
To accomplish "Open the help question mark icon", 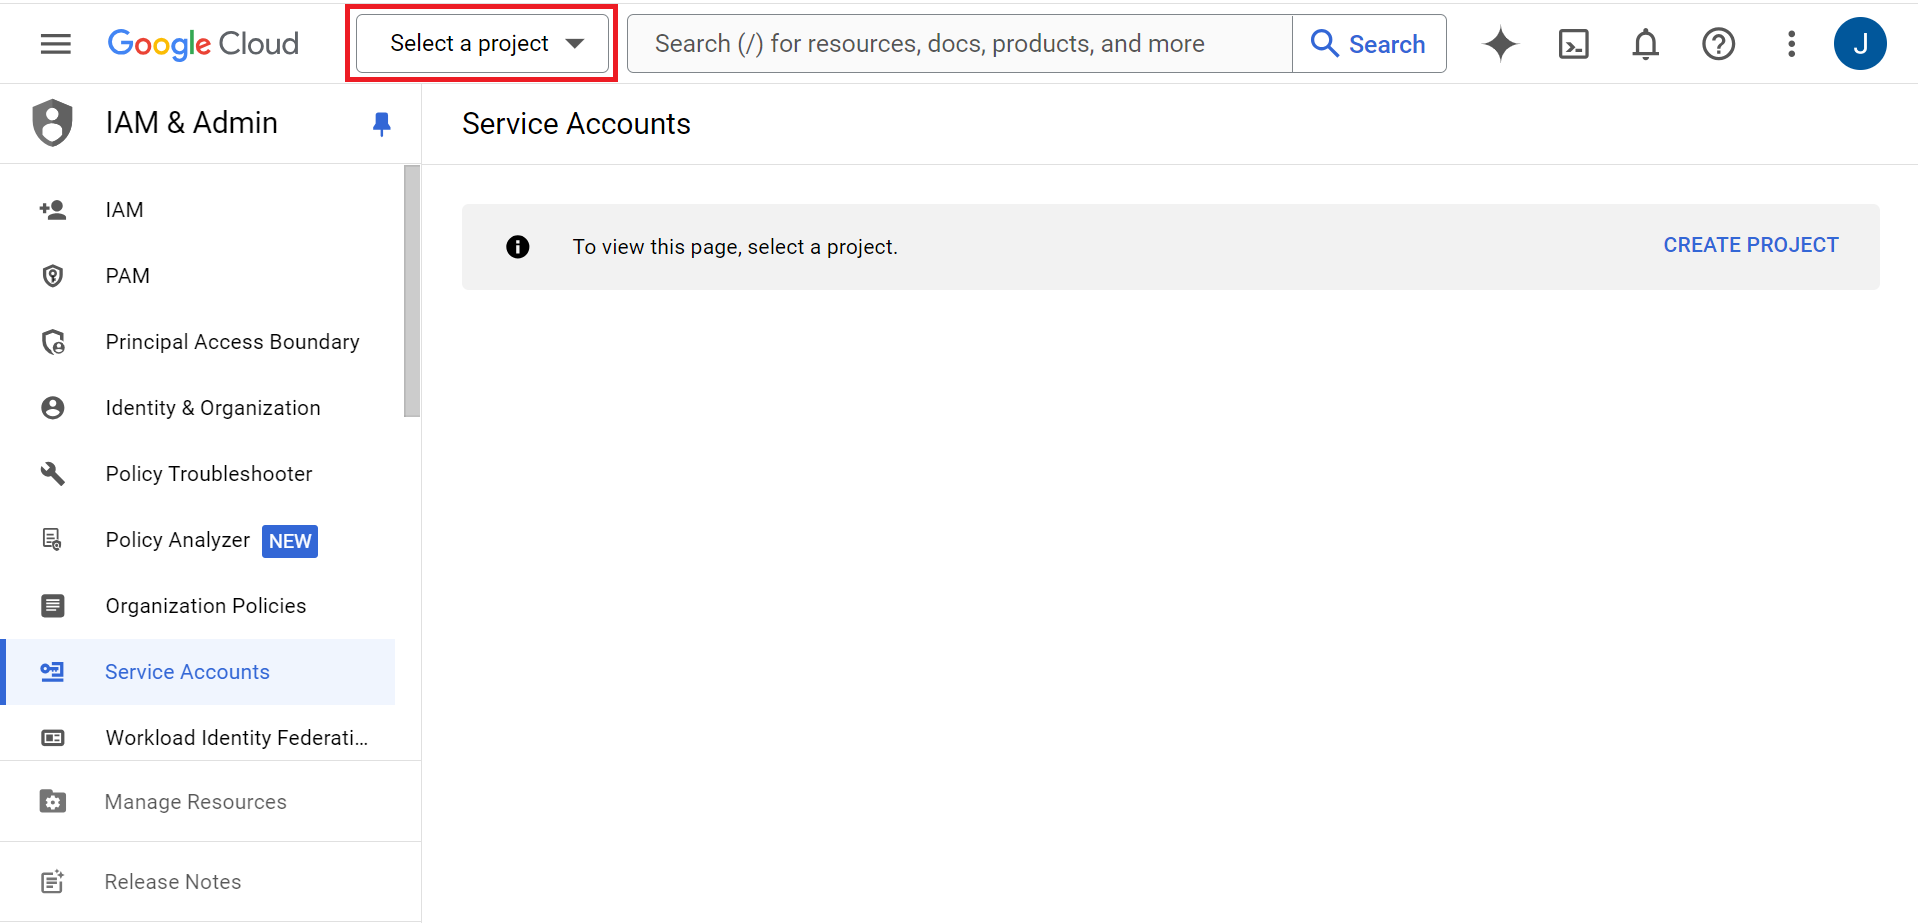I will [1718, 44].
